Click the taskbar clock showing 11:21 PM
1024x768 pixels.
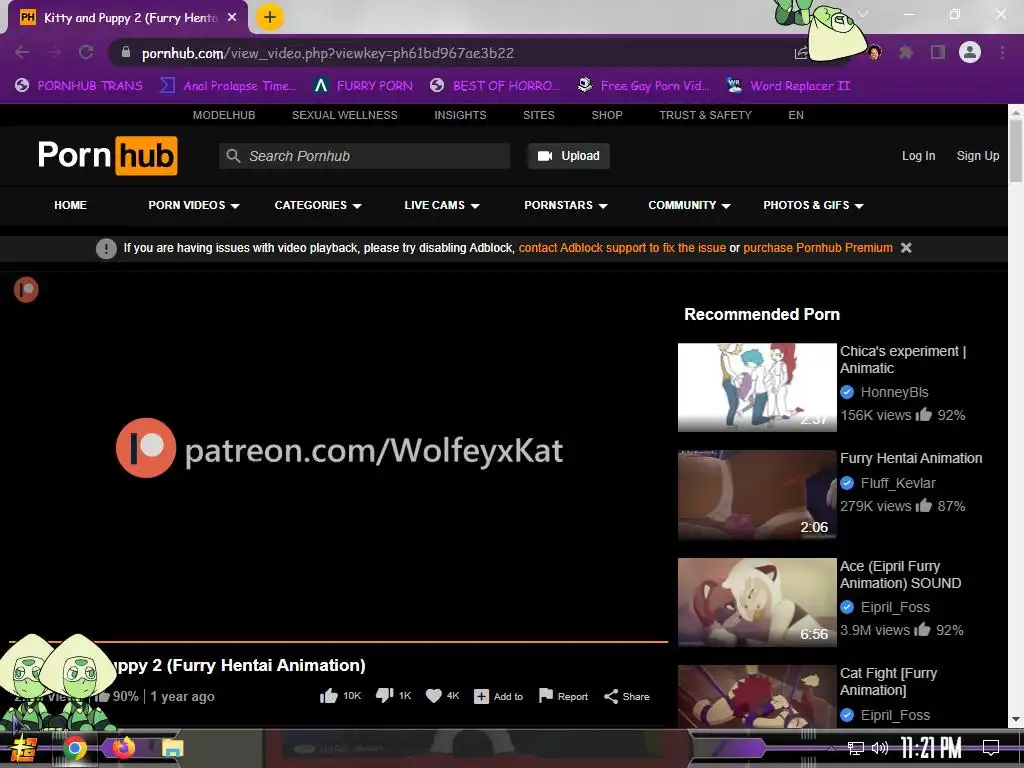pyautogui.click(x=931, y=748)
